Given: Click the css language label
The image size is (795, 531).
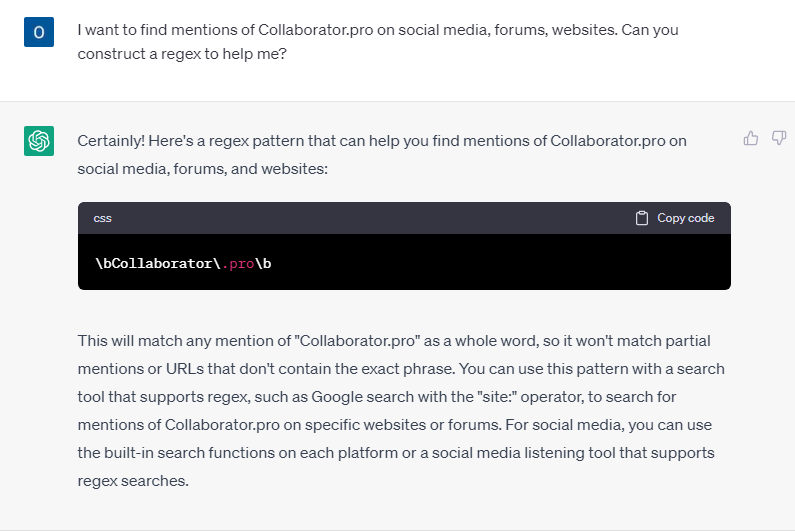Looking at the screenshot, I should click(x=103, y=218).
